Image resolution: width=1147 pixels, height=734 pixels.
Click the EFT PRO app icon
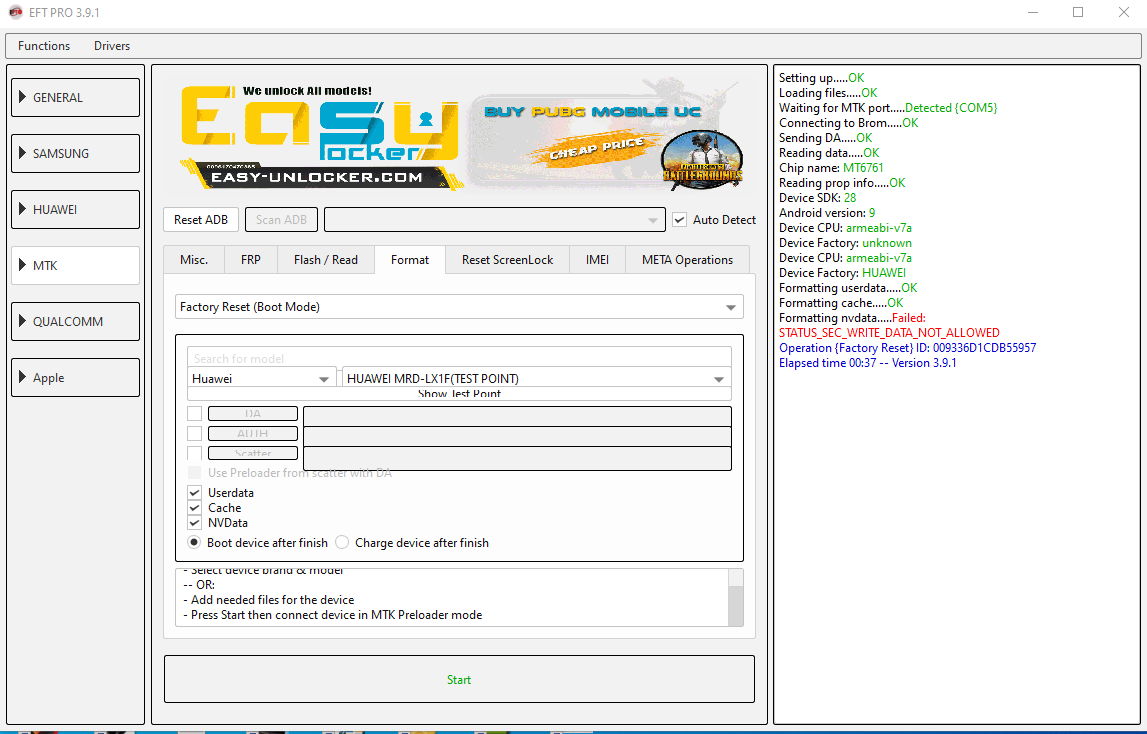15,12
